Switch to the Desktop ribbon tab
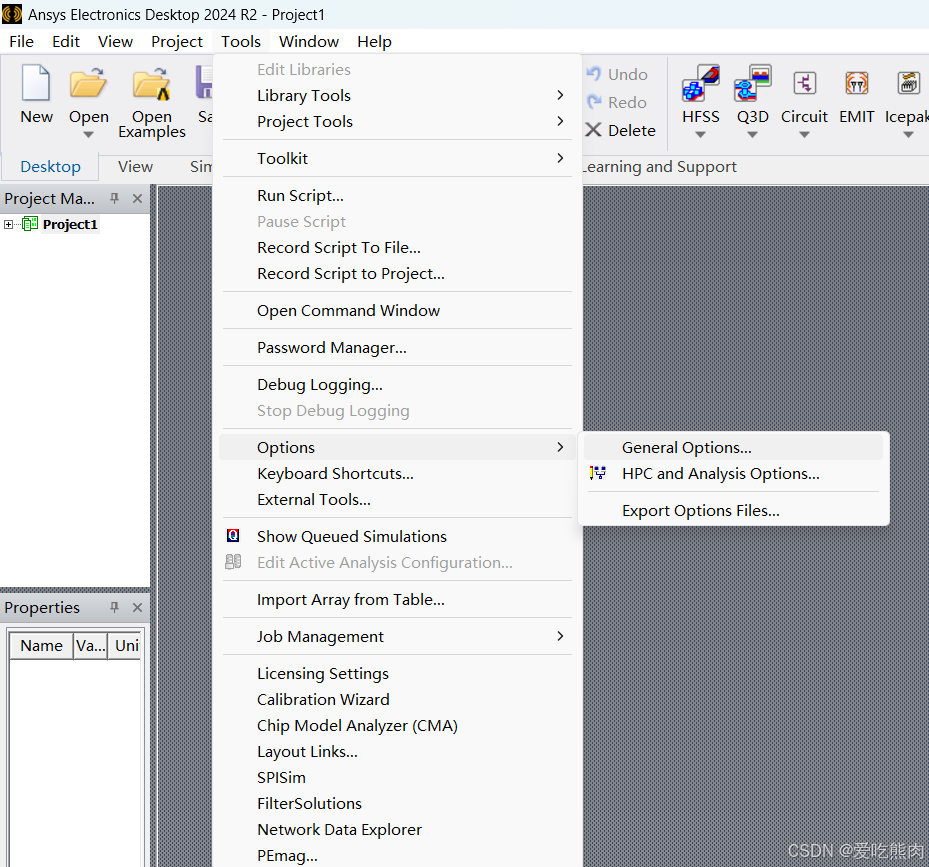The image size is (929, 867). click(50, 167)
